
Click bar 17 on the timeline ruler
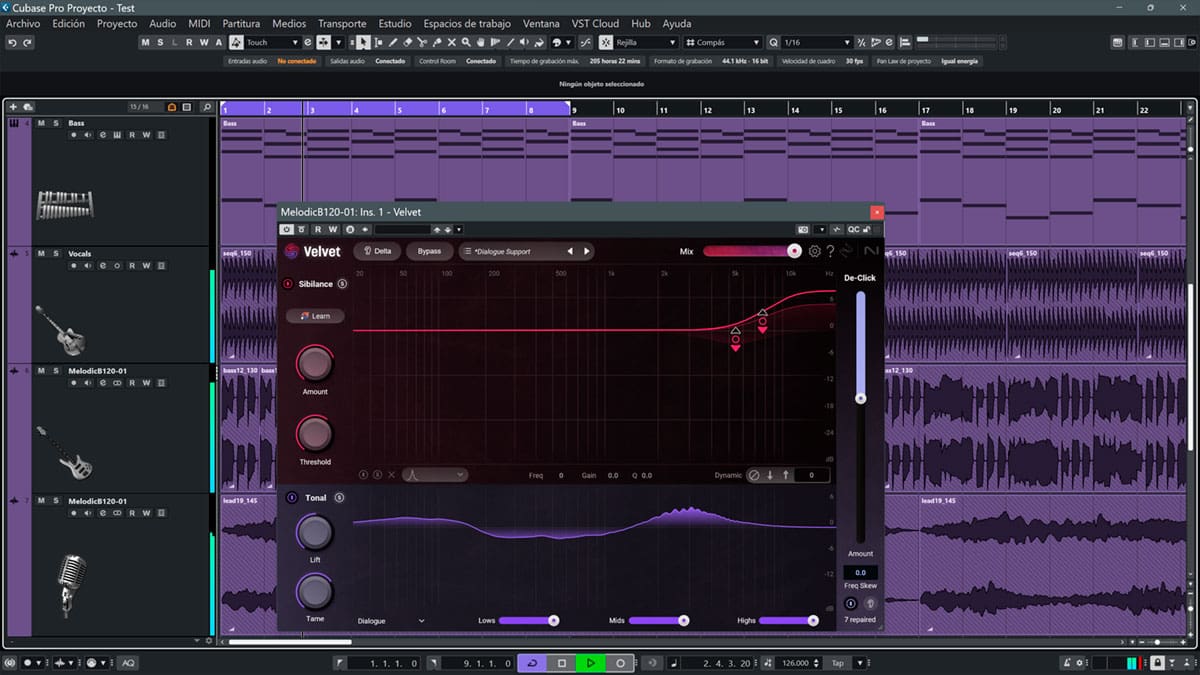click(x=926, y=109)
